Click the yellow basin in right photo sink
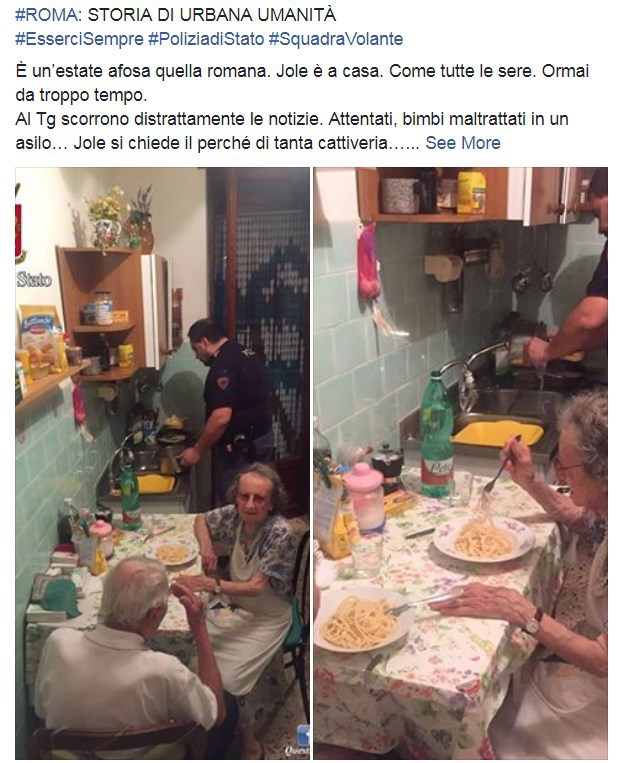The image size is (622, 763). (x=497, y=433)
